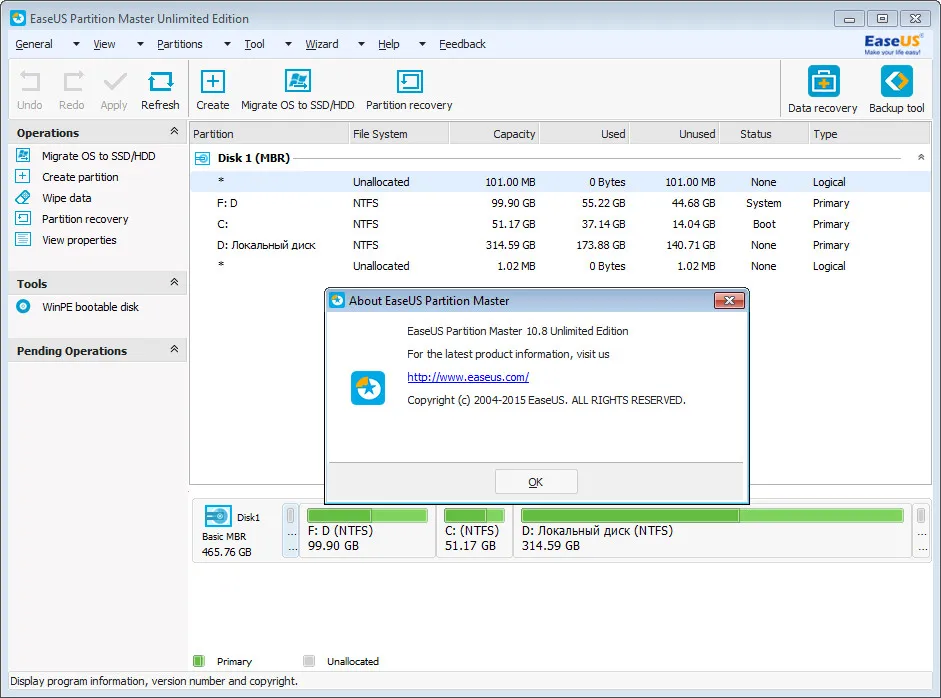Open the Feedback menu item
Image resolution: width=941 pixels, height=698 pixels.
[x=462, y=44]
